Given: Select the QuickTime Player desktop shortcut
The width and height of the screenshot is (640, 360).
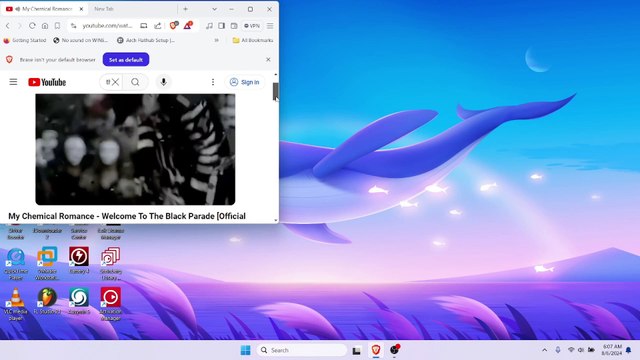Looking at the screenshot, I should (16, 264).
